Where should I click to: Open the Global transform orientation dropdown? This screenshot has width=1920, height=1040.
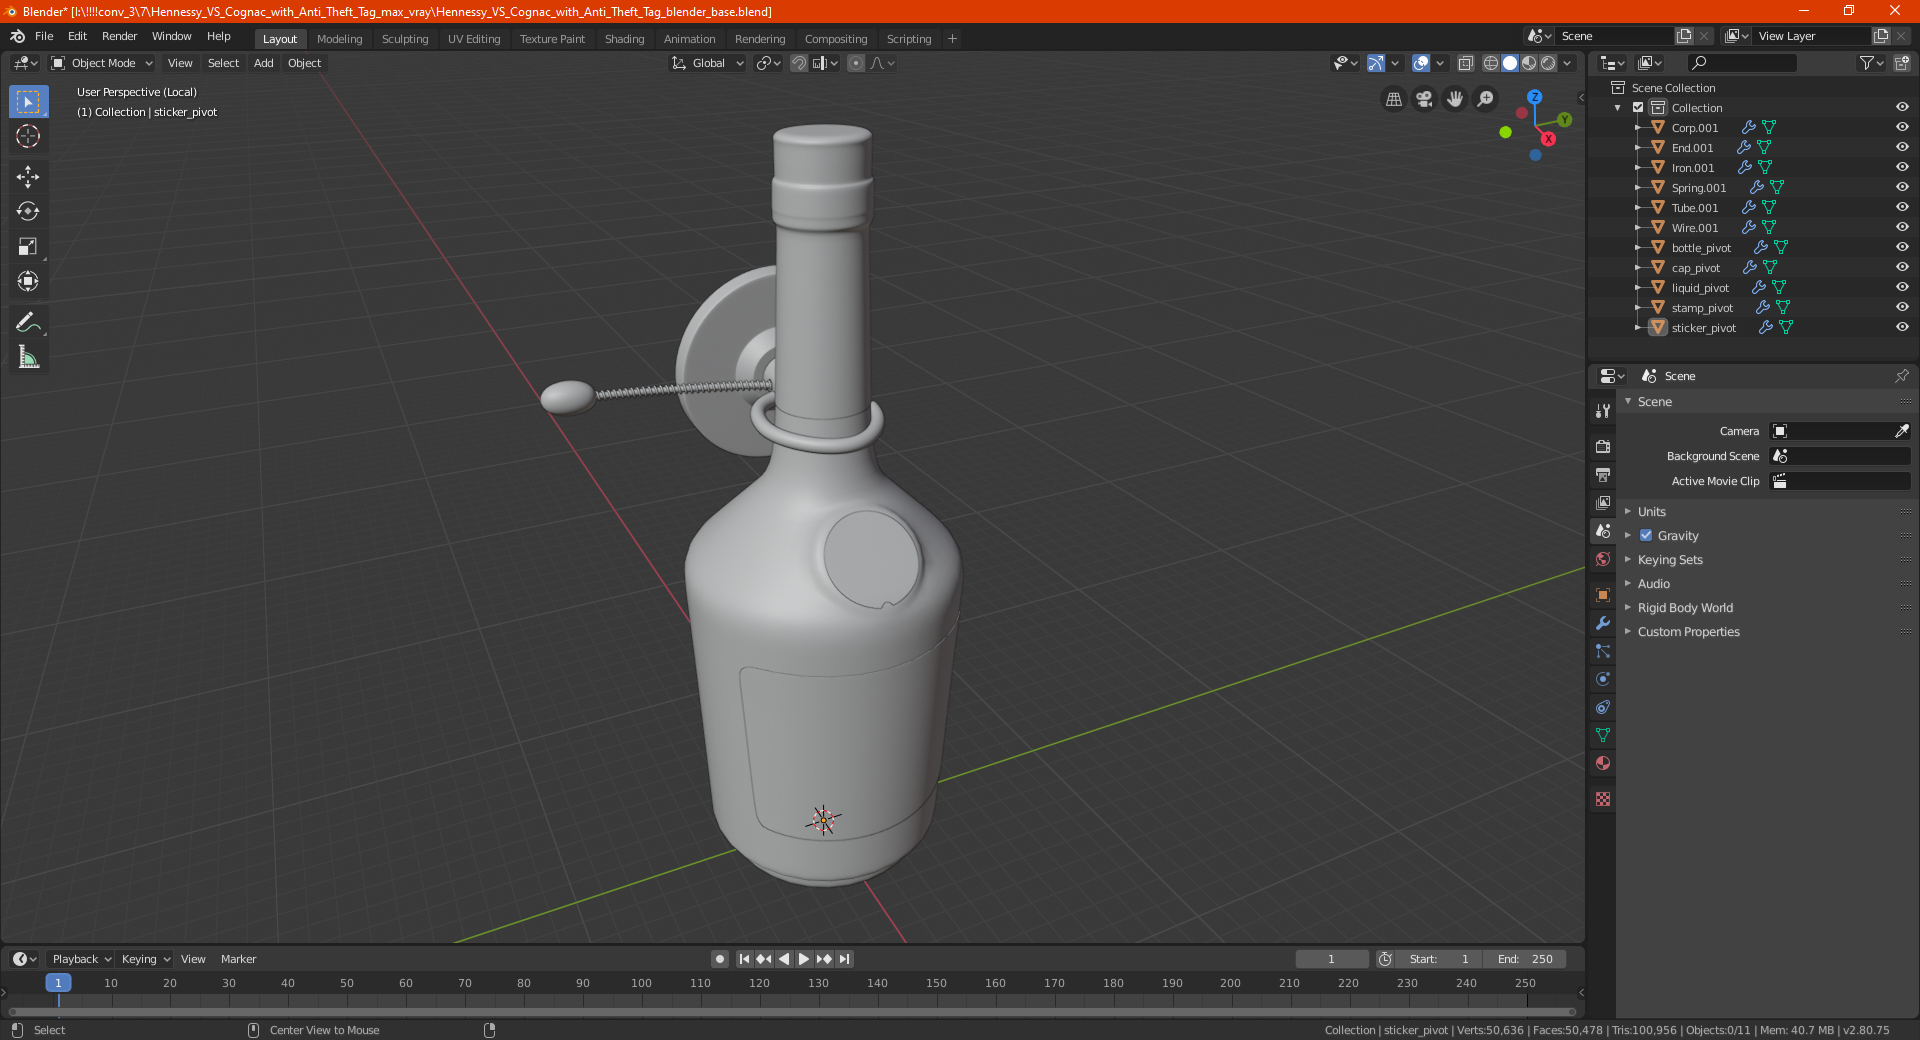coord(707,63)
